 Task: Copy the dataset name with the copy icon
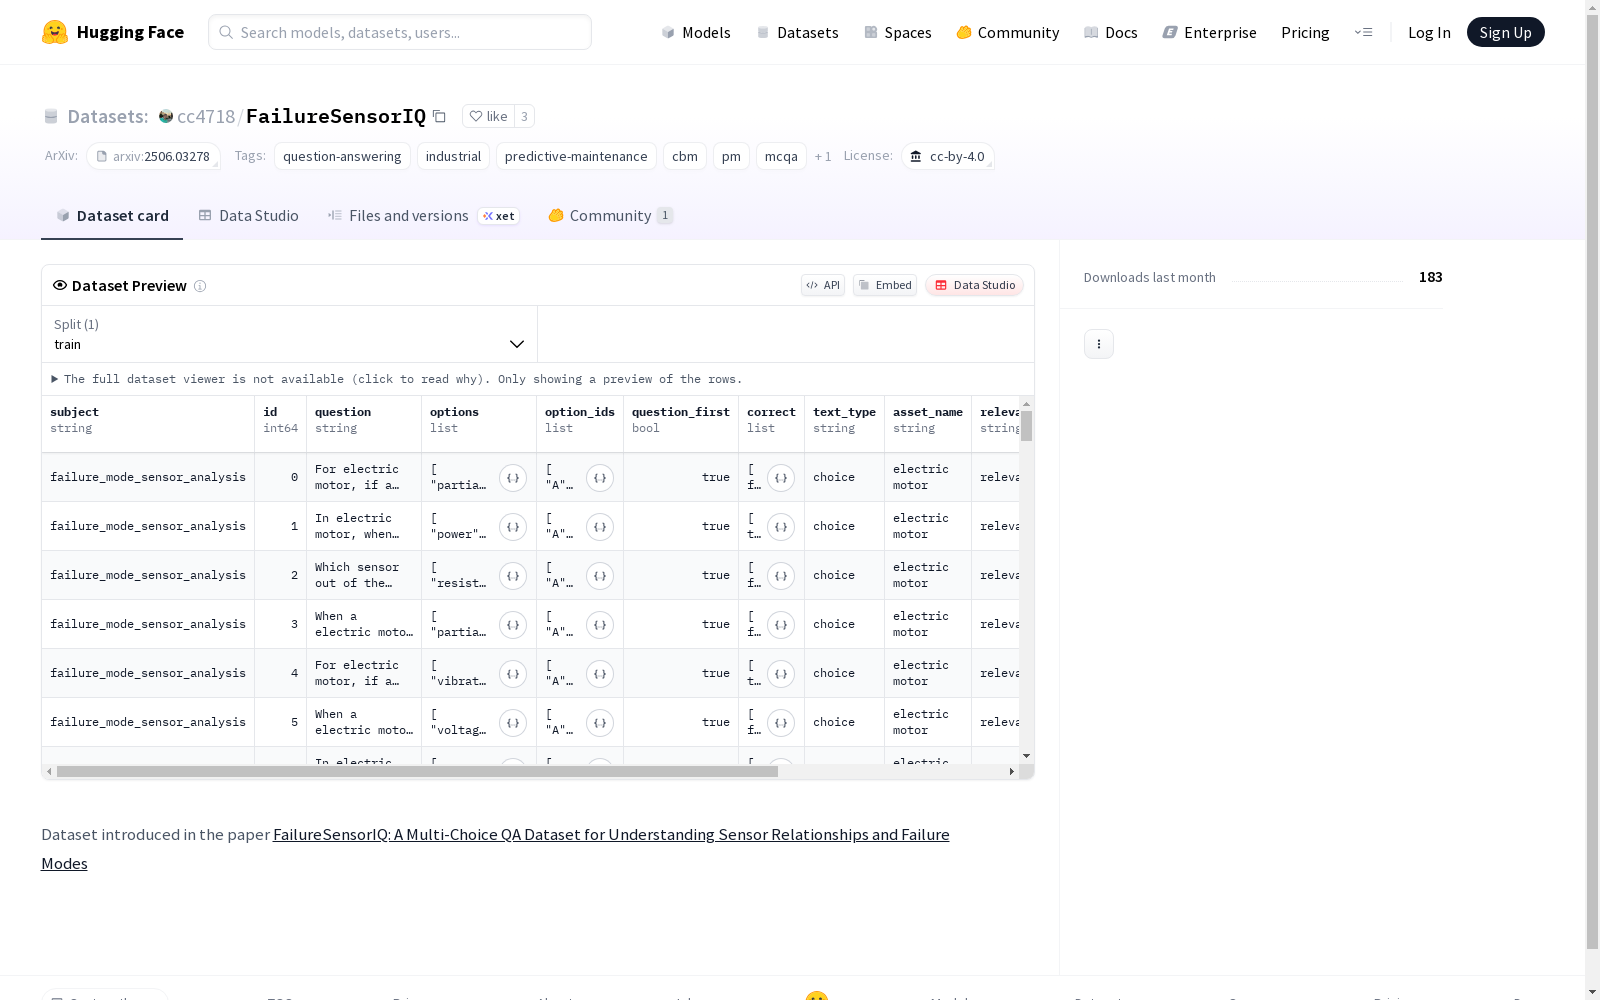[439, 116]
